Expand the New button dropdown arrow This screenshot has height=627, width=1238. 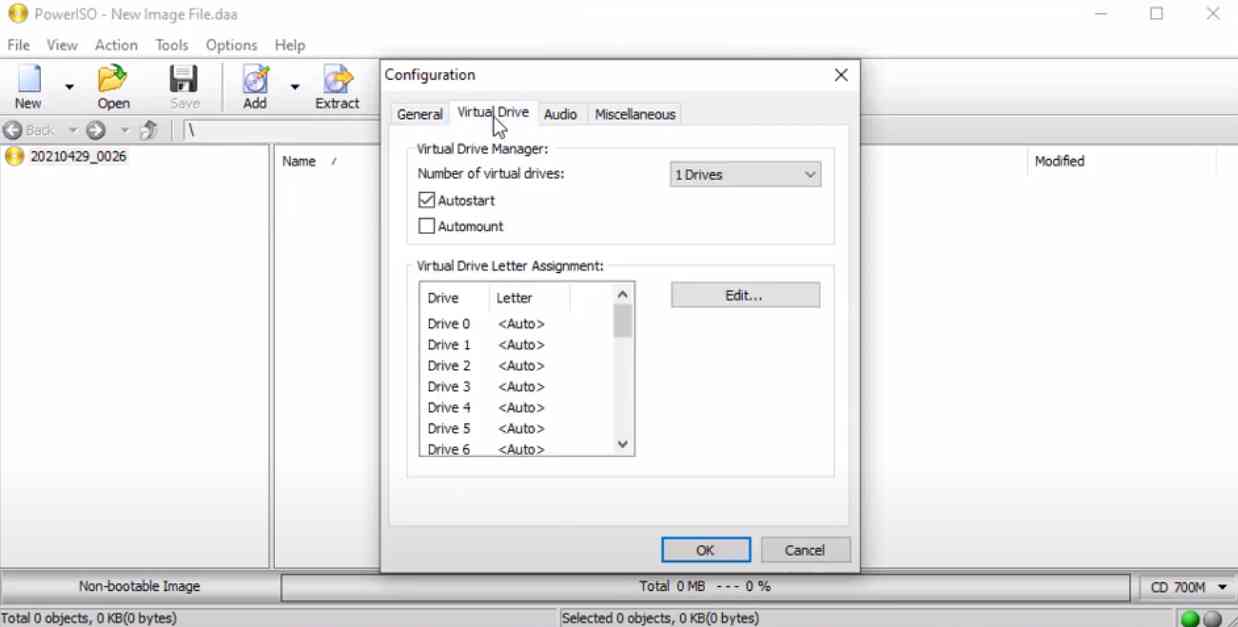click(69, 87)
